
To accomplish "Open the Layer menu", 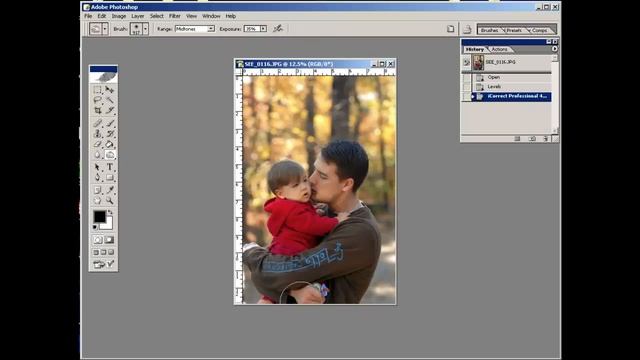I will coord(138,16).
